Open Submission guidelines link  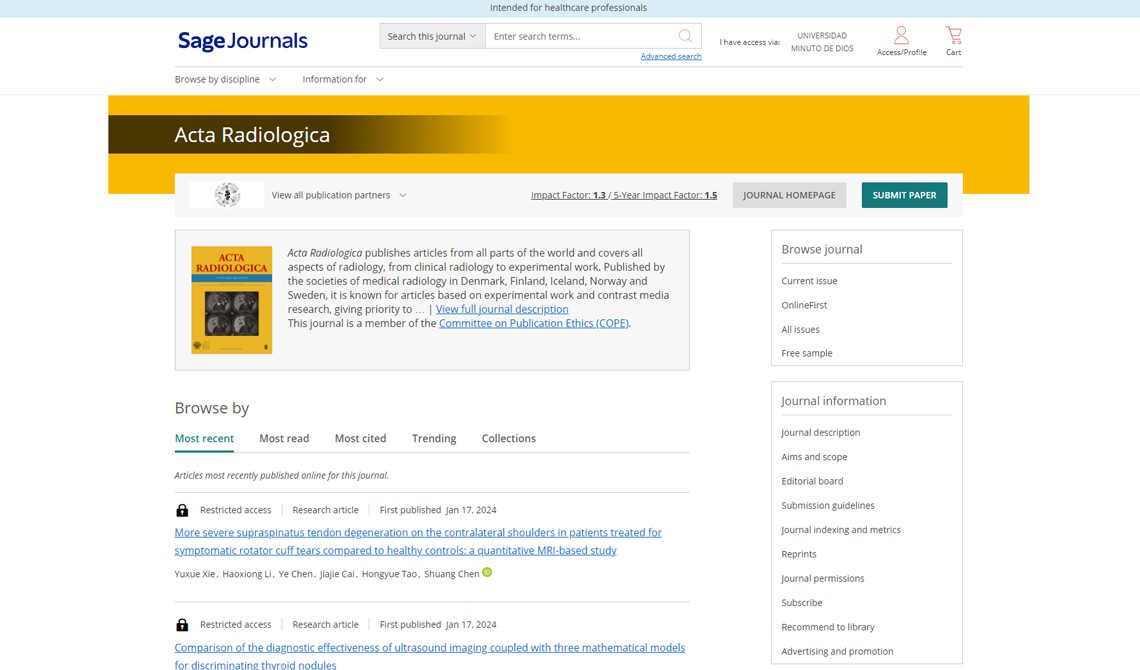[828, 505]
